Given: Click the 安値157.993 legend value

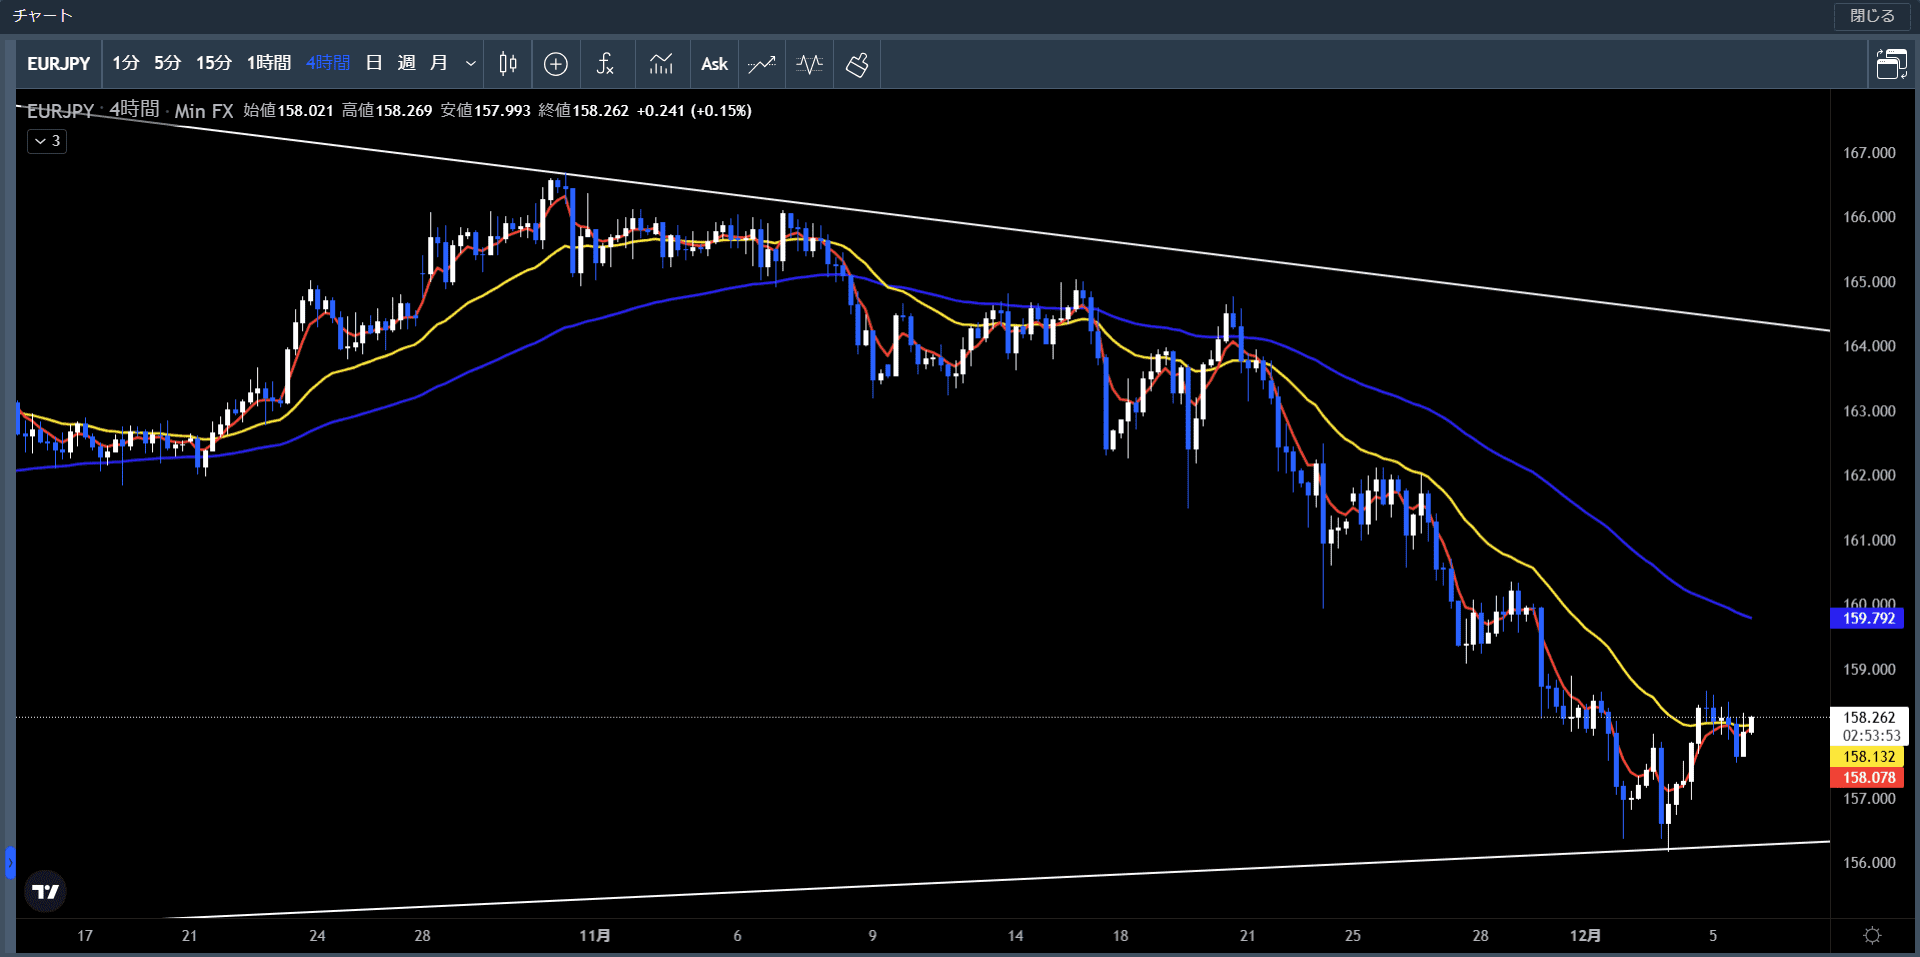Looking at the screenshot, I should pyautogui.click(x=486, y=110).
